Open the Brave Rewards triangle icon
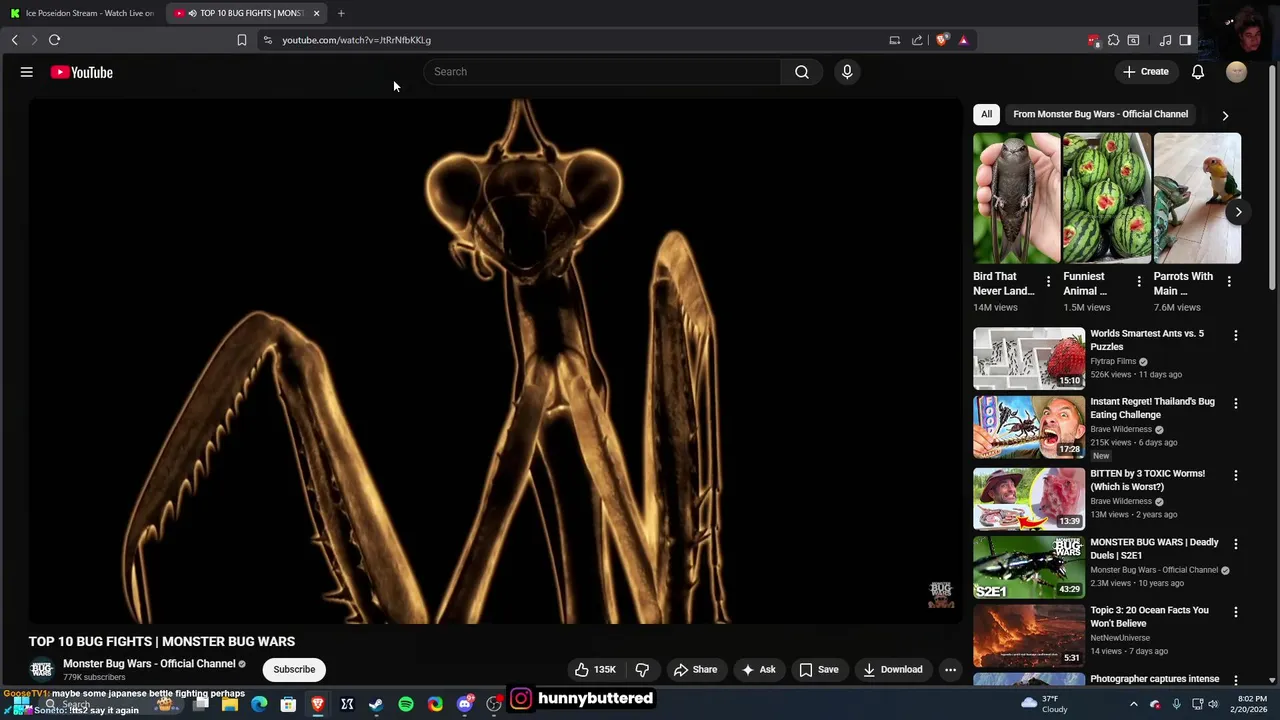The height and width of the screenshot is (720, 1280). (x=963, y=40)
